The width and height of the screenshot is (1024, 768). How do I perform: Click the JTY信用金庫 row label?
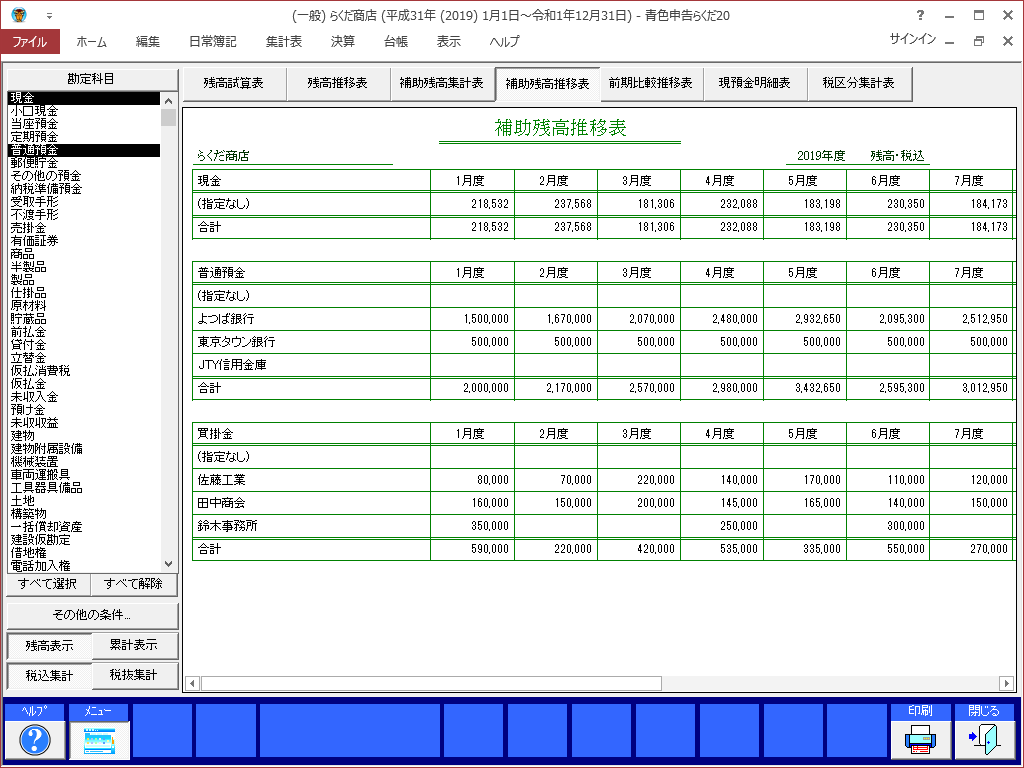(x=232, y=365)
